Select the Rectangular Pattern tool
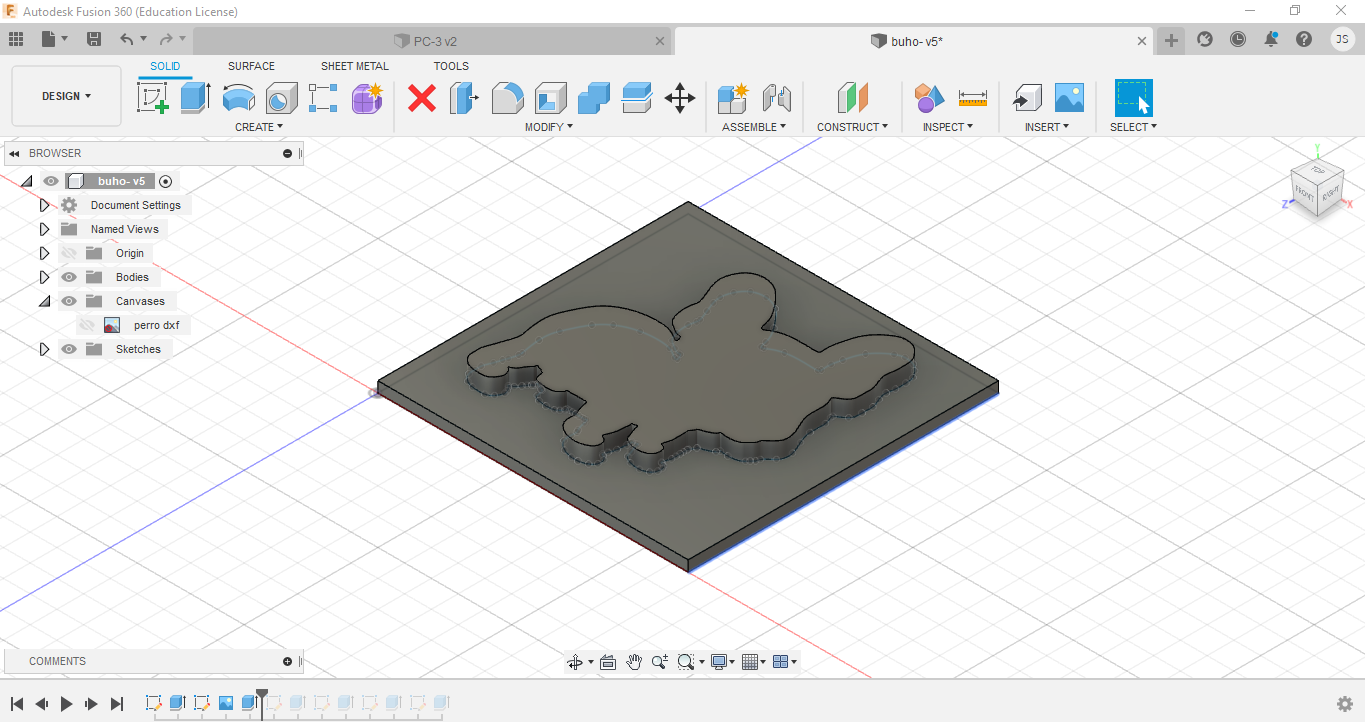The image size is (1365, 722). click(x=323, y=98)
